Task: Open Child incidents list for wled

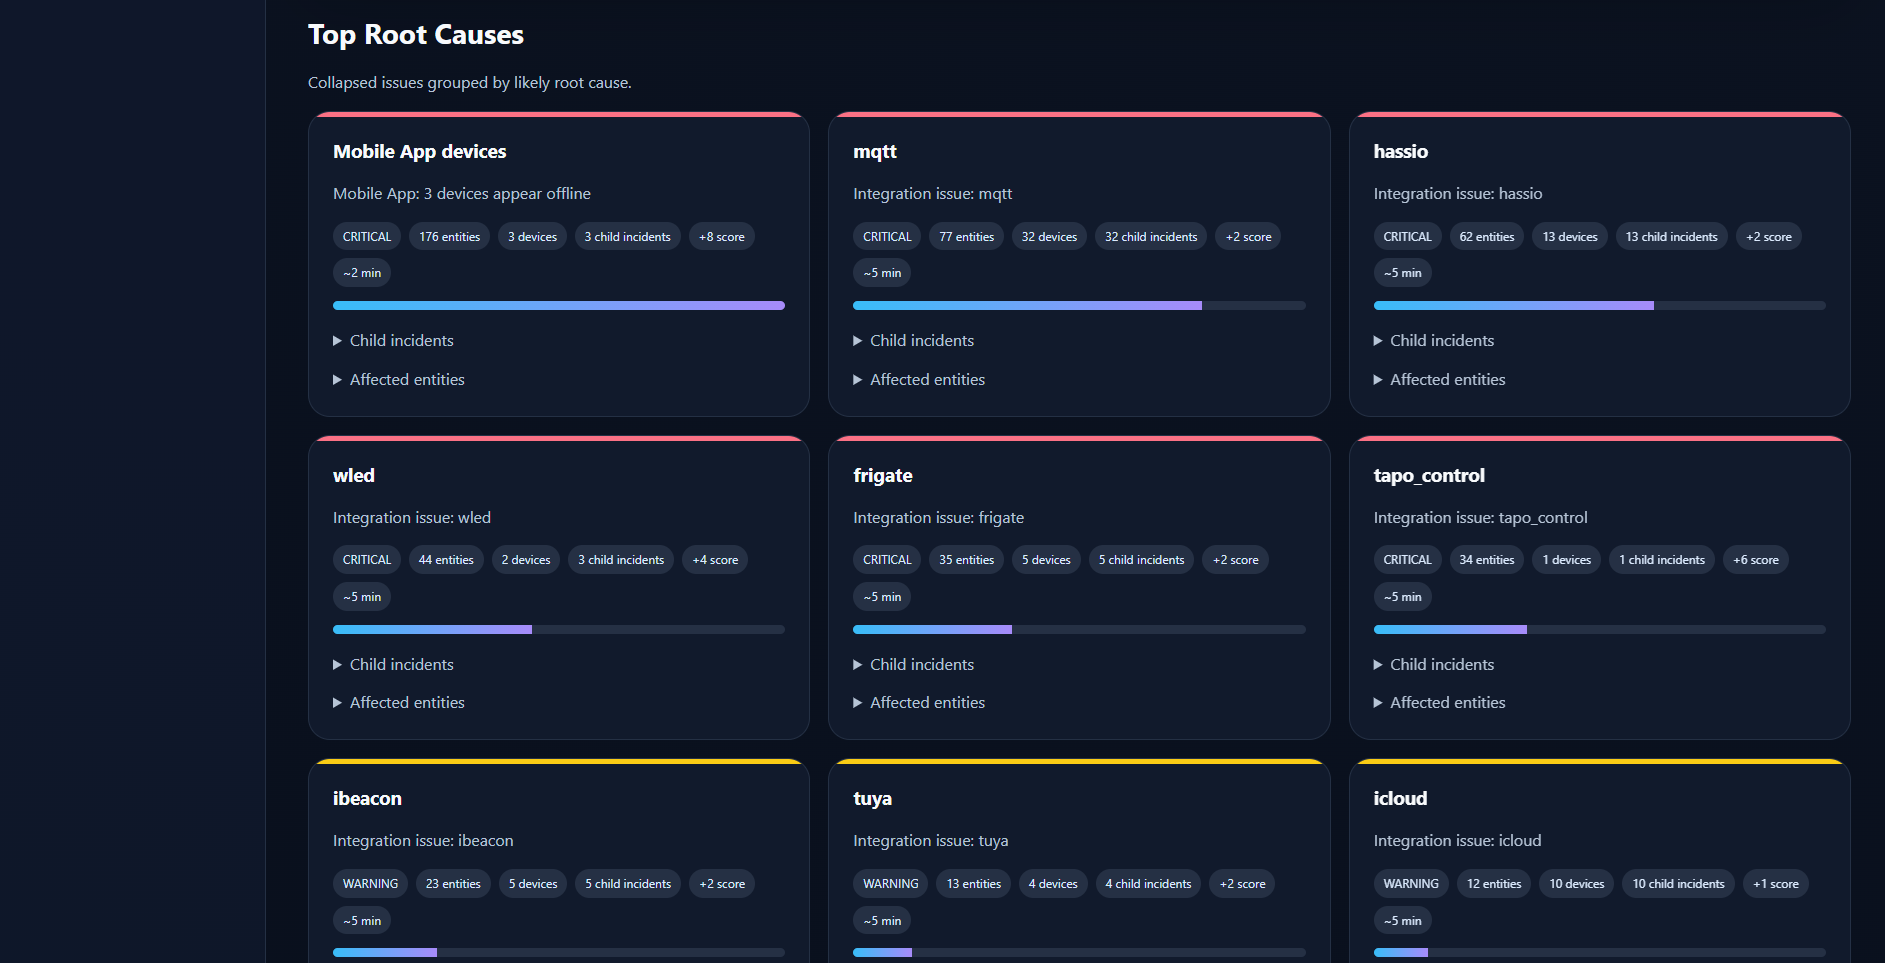Action: click(x=393, y=665)
